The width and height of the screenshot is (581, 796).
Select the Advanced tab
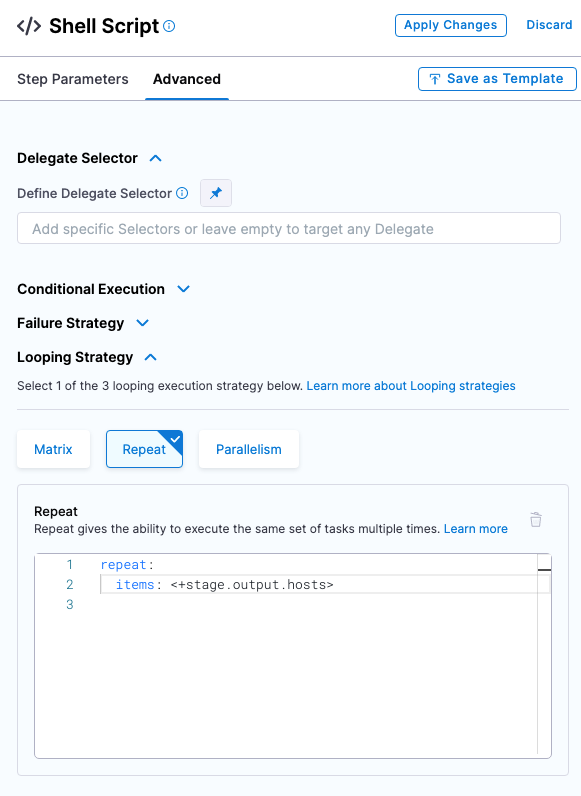click(187, 79)
